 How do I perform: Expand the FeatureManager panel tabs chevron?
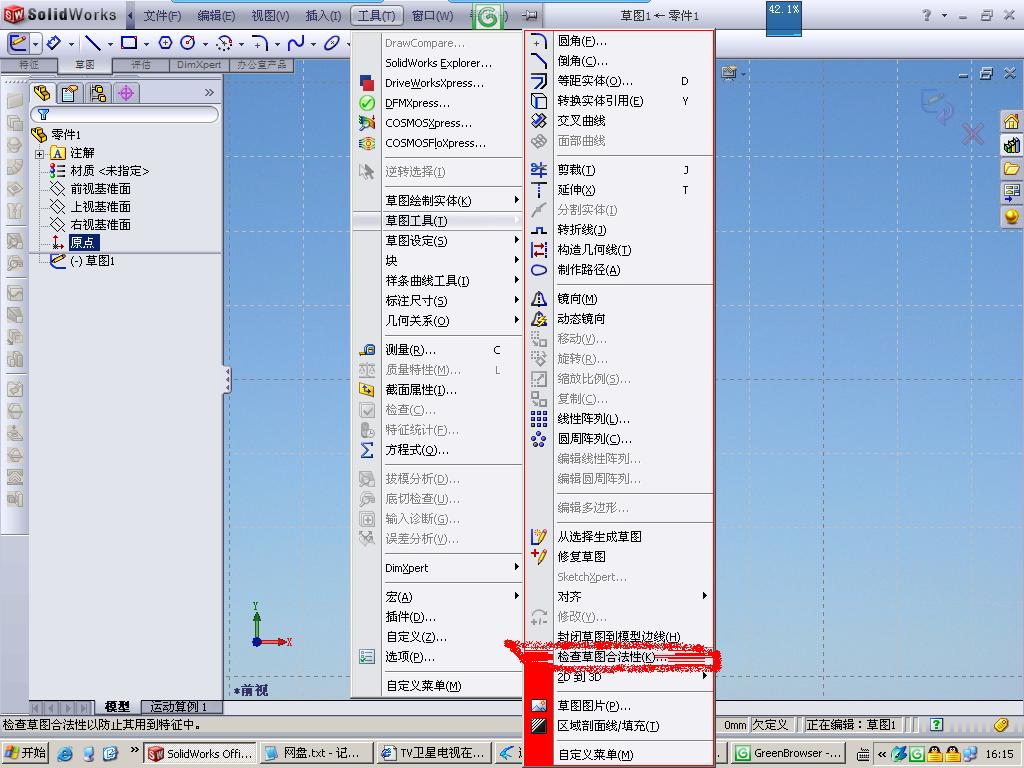coord(209,93)
